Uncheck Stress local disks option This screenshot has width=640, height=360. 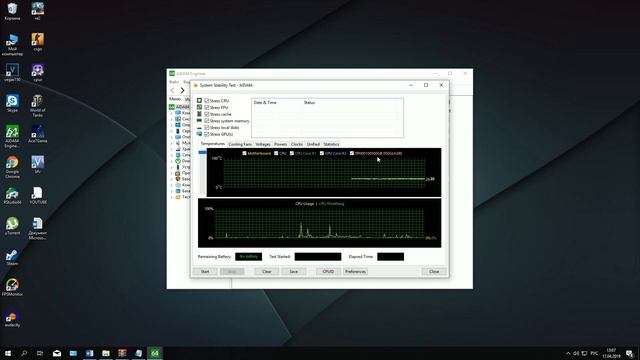[x=207, y=127]
